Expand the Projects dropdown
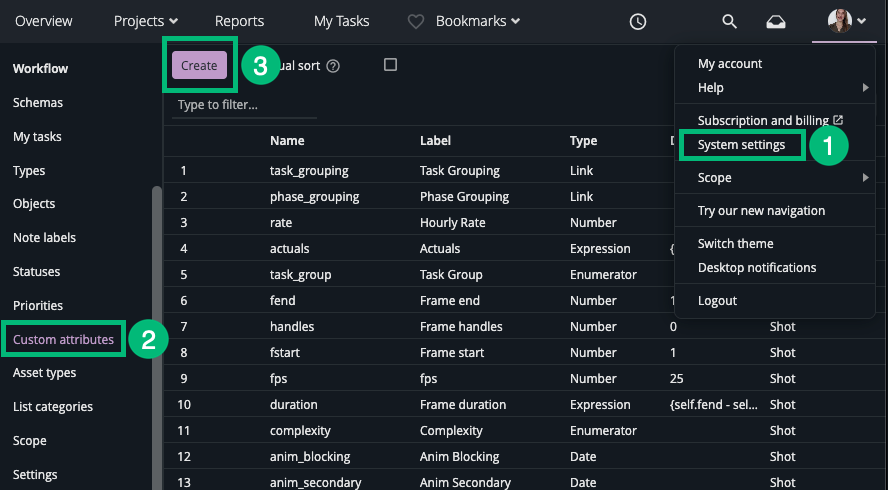The height and width of the screenshot is (490, 888). click(x=146, y=21)
